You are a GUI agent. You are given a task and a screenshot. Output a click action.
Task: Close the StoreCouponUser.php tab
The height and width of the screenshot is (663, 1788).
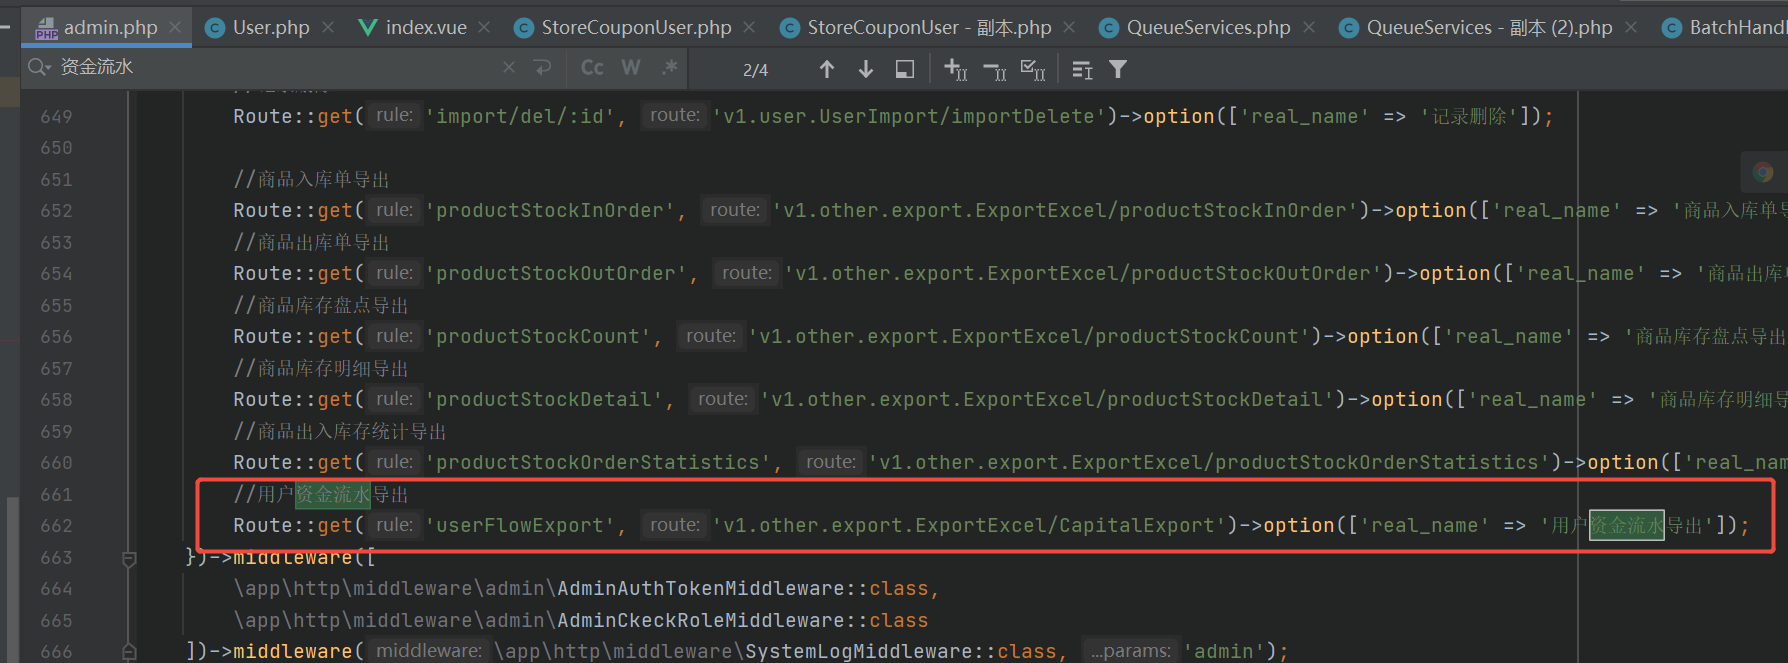[x=750, y=27]
